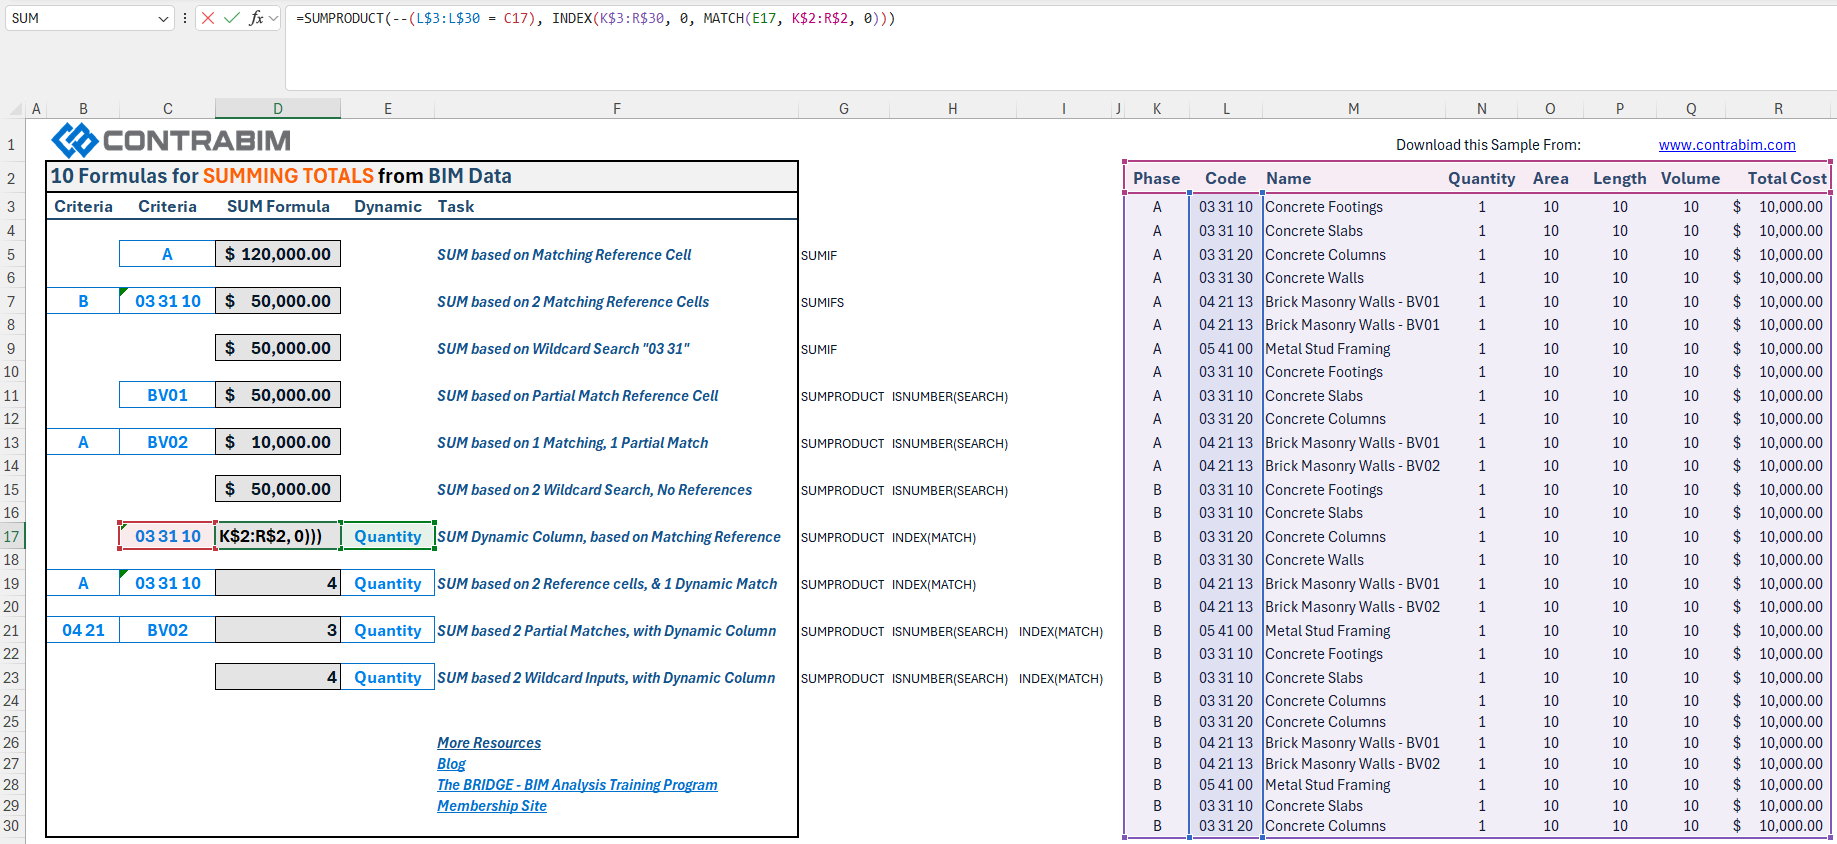
Task: Select the Quantity dynamic cell in row 19
Action: click(387, 584)
